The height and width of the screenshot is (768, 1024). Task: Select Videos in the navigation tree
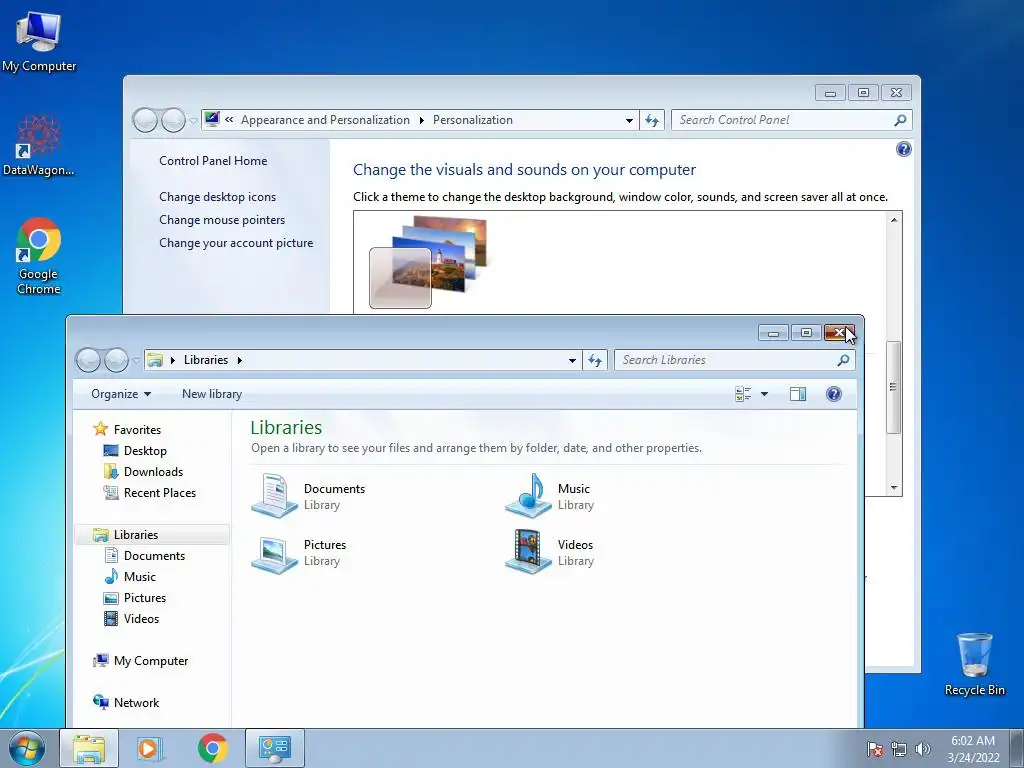(131, 618)
